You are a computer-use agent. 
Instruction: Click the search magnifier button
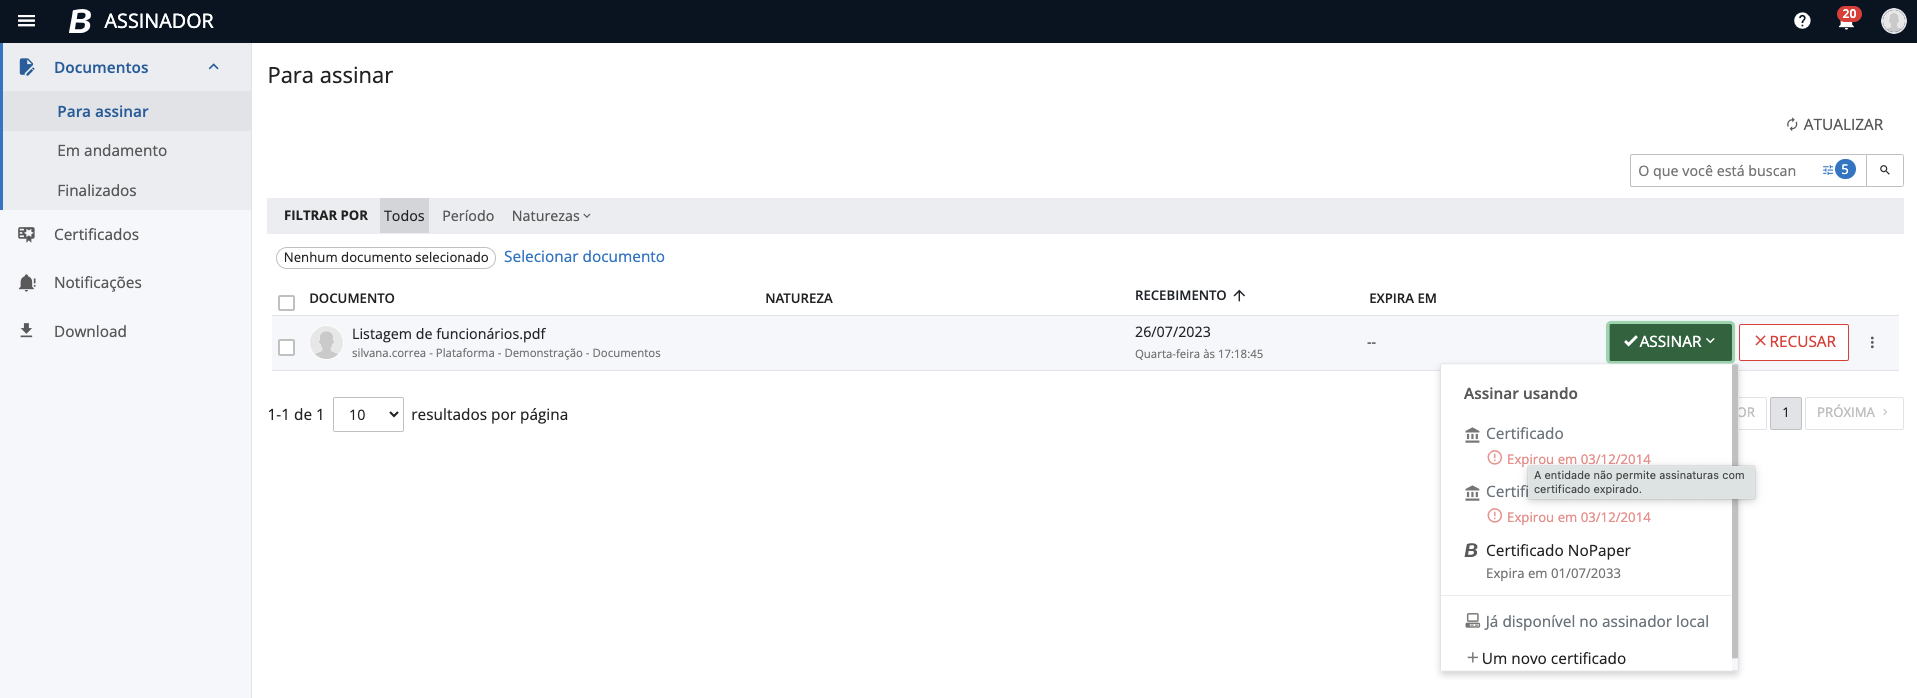[x=1884, y=171]
